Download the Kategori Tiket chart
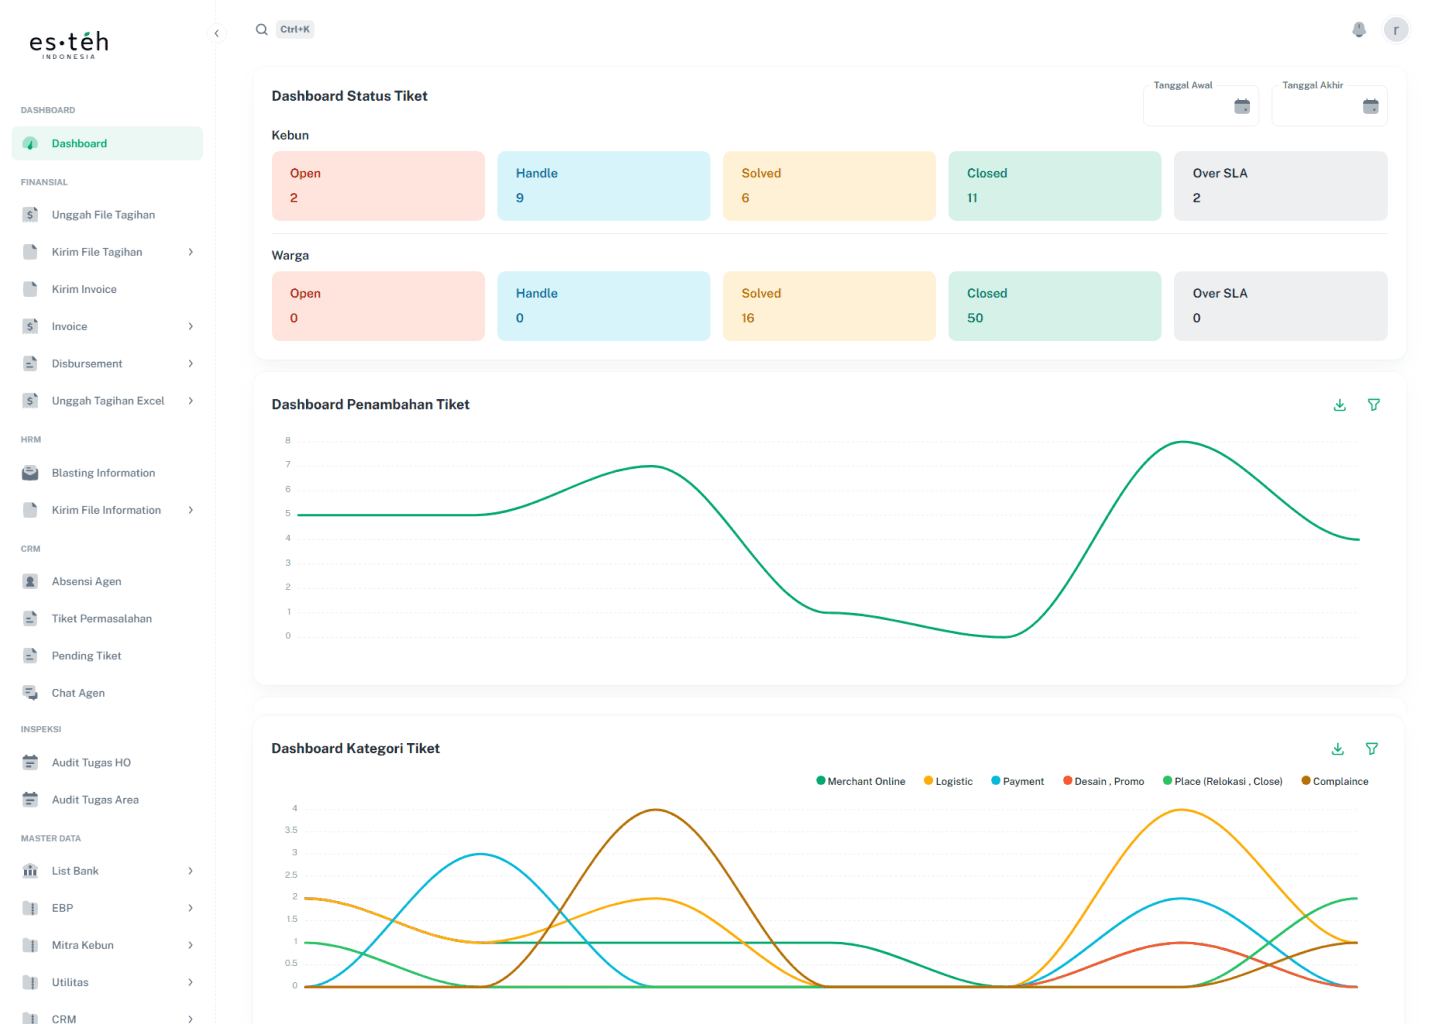 click(1337, 749)
